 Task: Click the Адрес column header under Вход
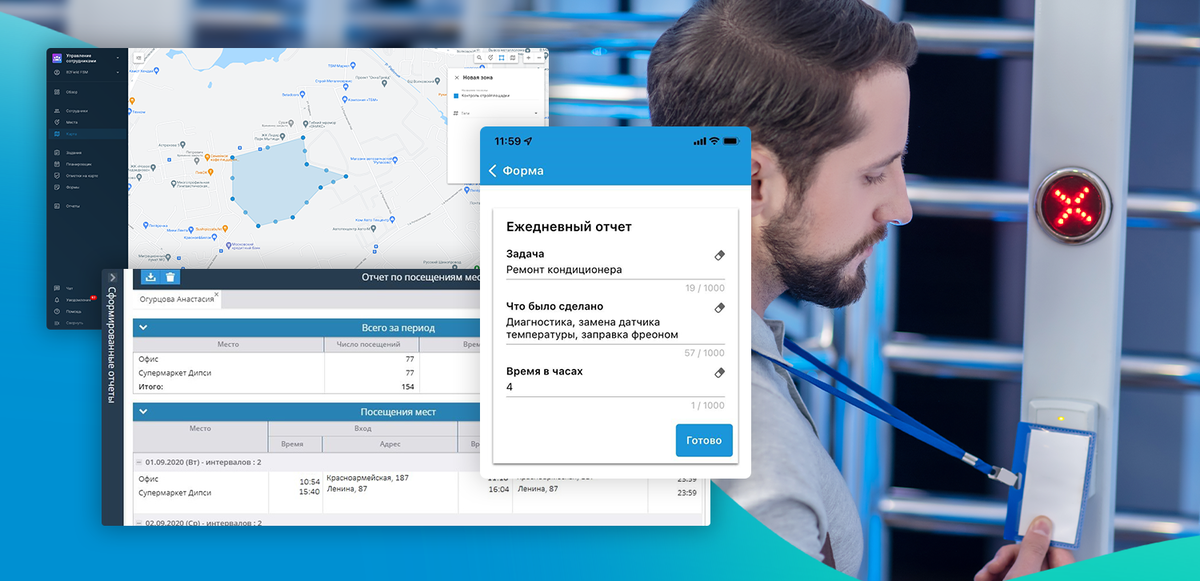click(x=389, y=442)
